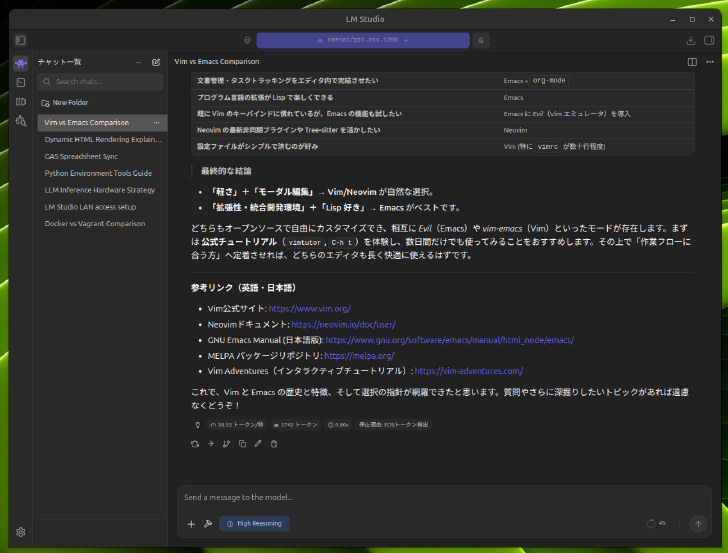The image size is (728, 553).
Task: Open tools and integrations icon in input
Action: coord(208,524)
